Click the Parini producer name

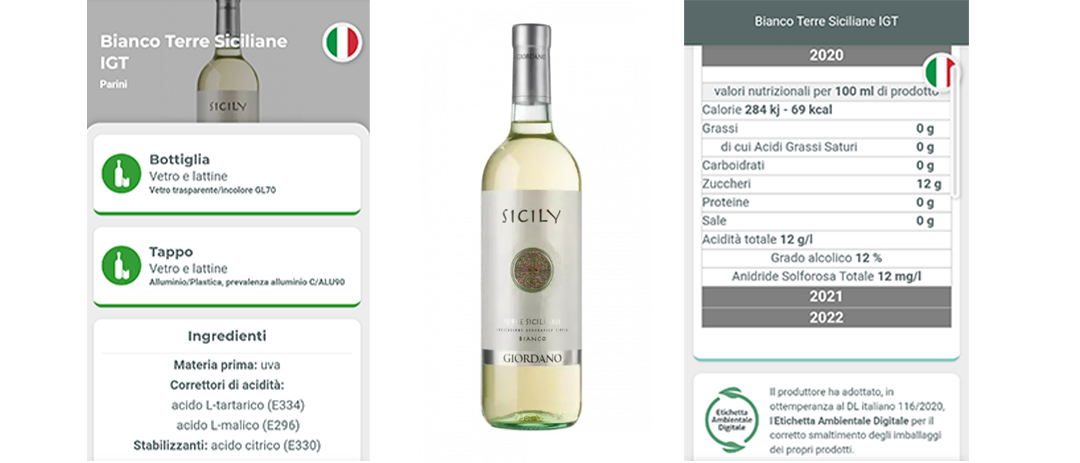(114, 84)
